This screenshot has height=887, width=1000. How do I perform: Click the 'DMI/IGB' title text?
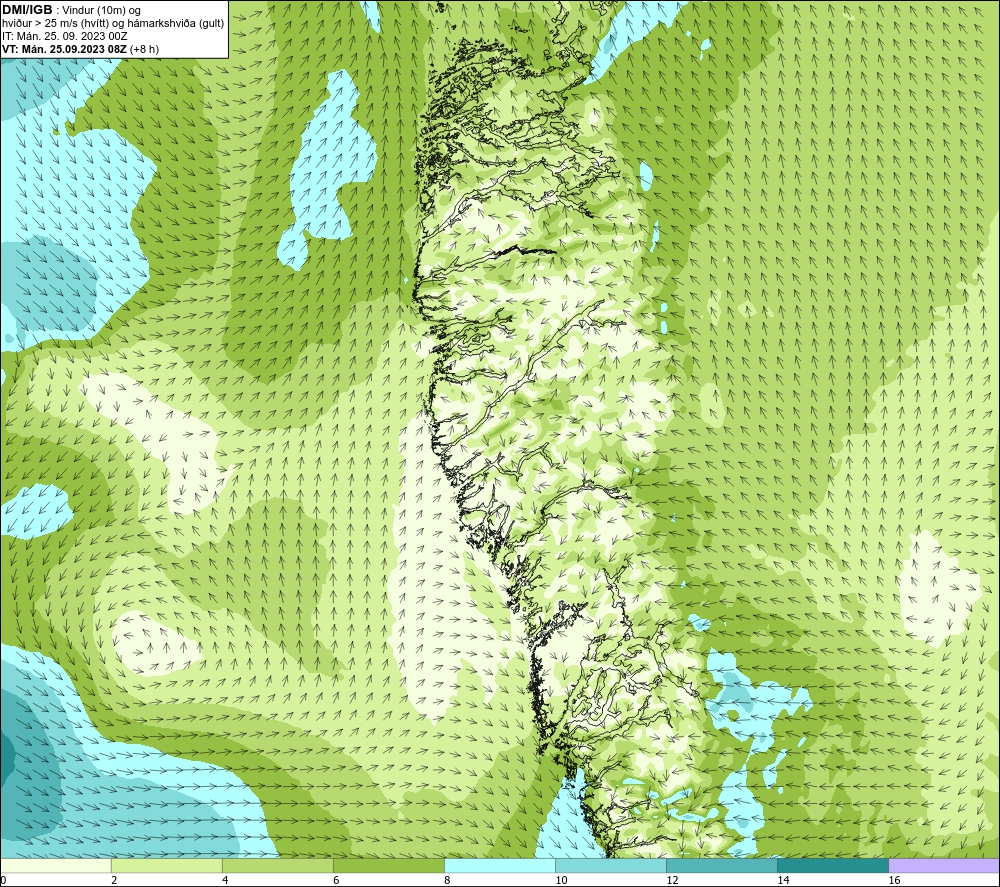(27, 10)
